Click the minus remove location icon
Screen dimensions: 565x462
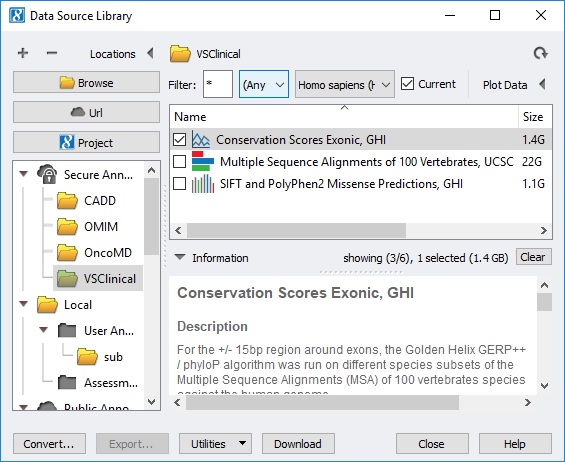click(x=52, y=53)
